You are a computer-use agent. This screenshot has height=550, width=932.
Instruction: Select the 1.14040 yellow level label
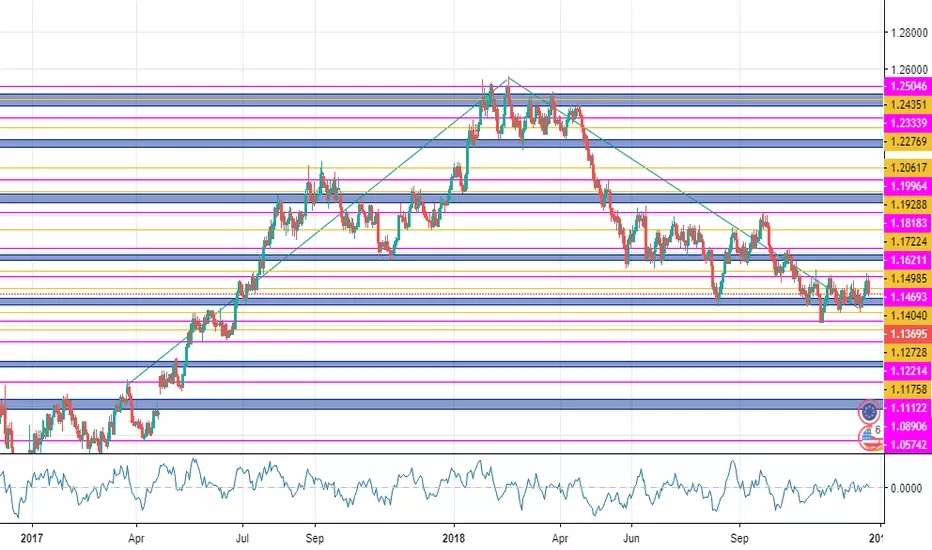pyautogui.click(x=908, y=316)
